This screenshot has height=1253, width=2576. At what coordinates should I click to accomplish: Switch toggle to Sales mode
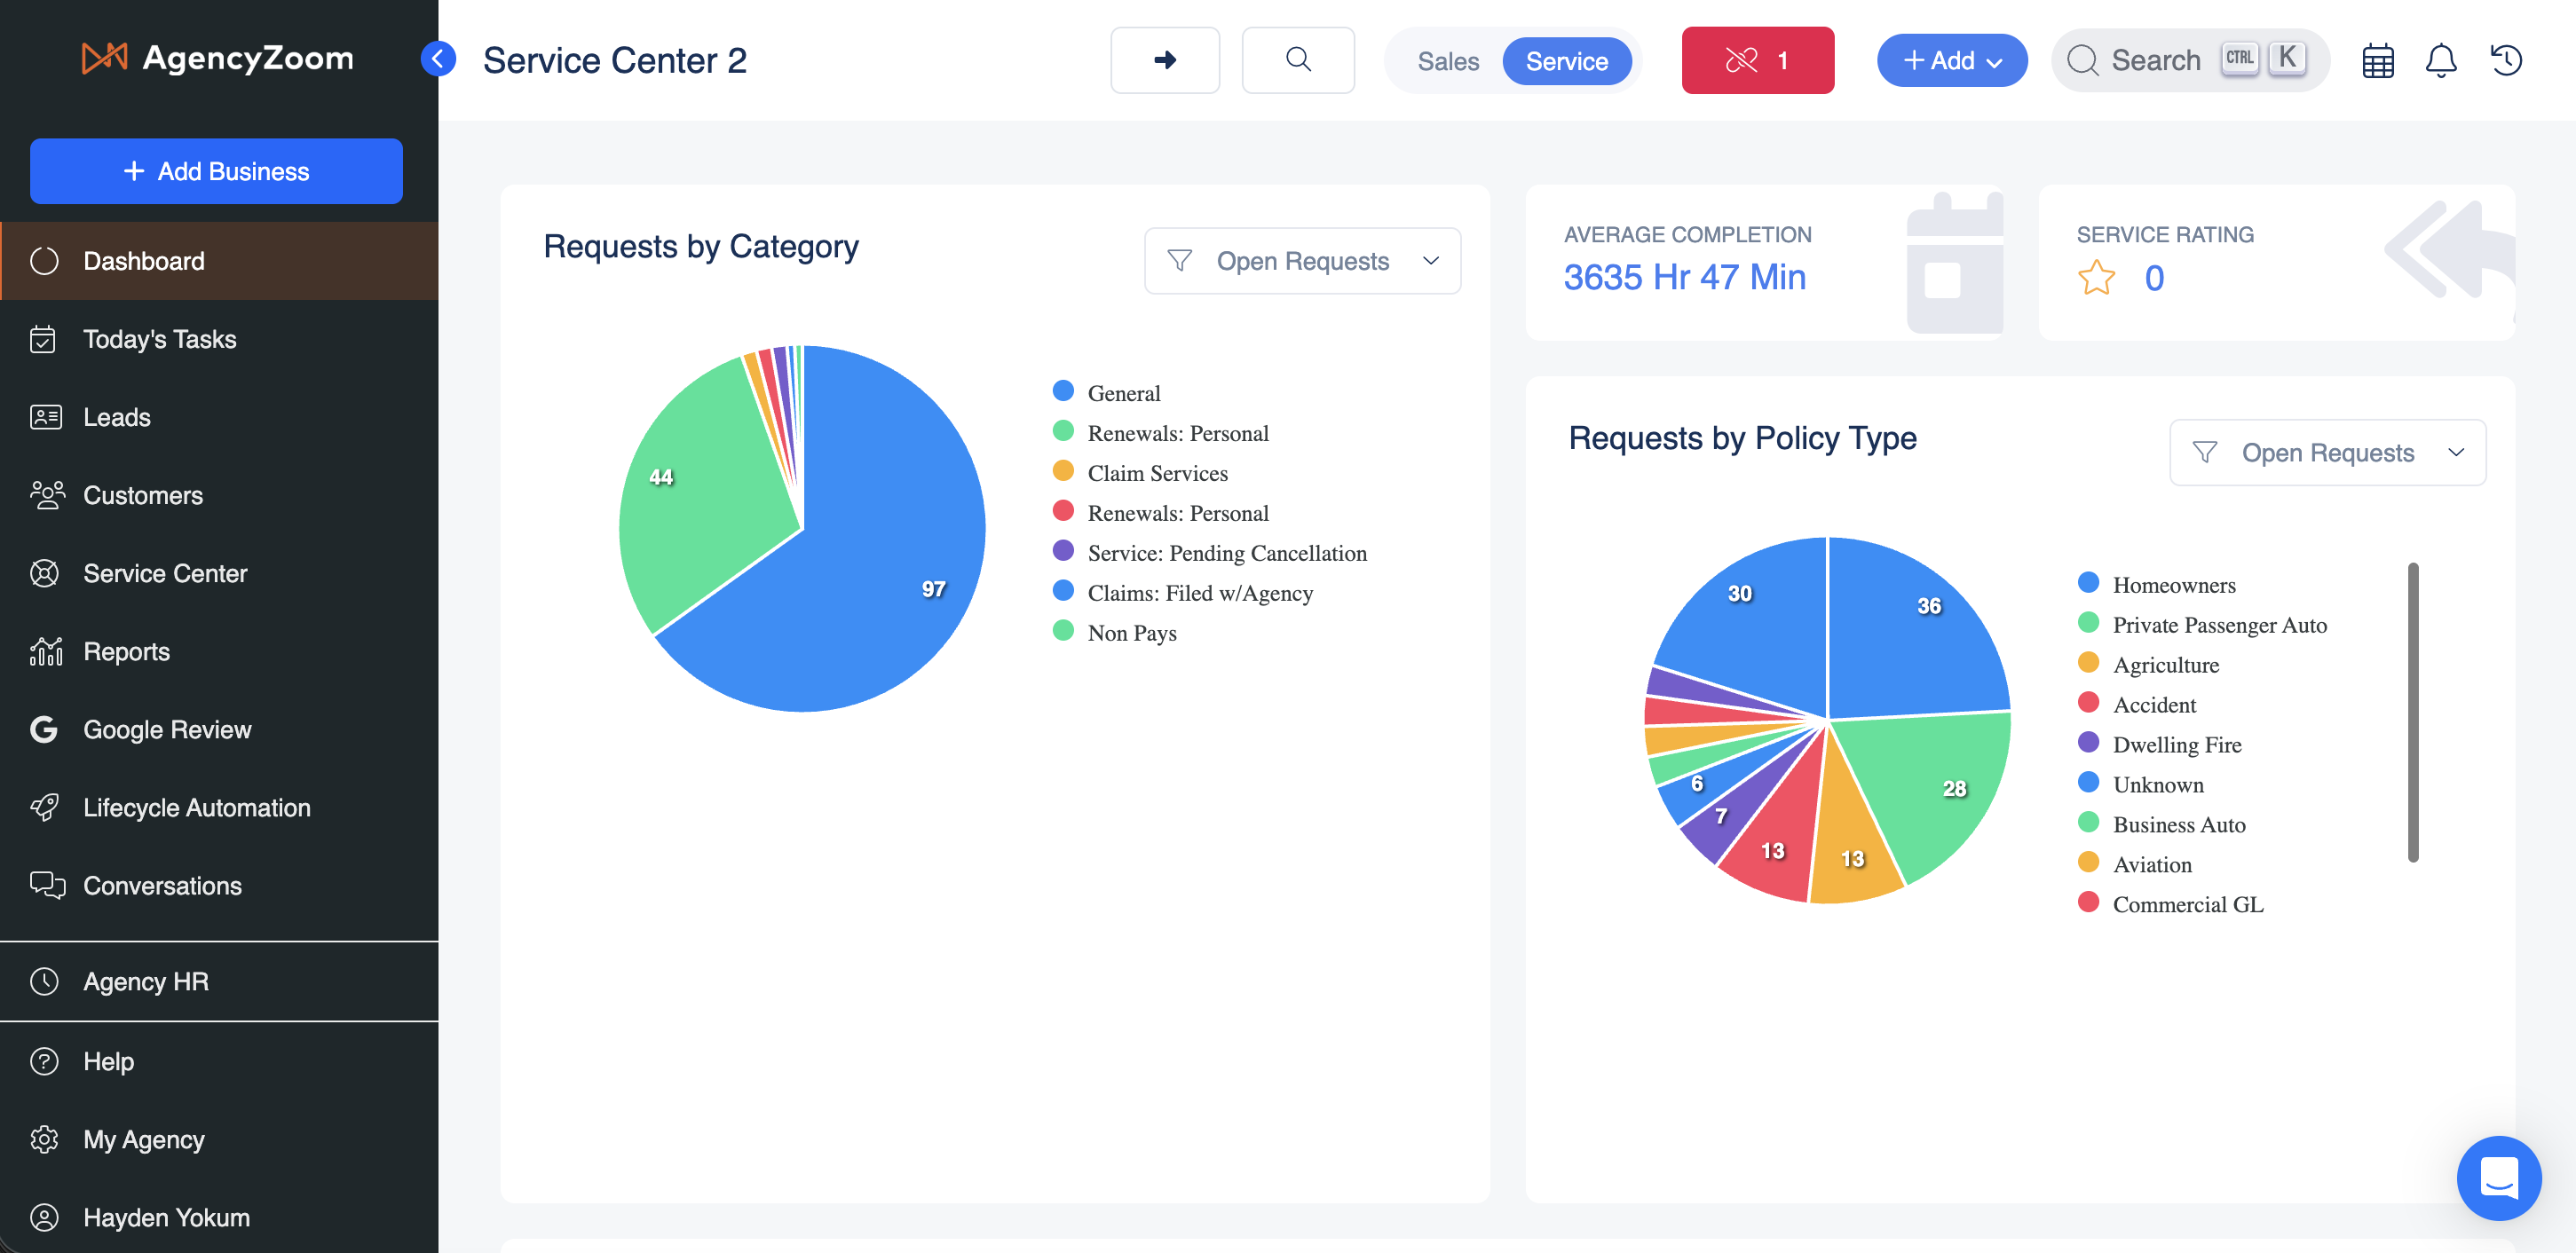(x=1447, y=61)
